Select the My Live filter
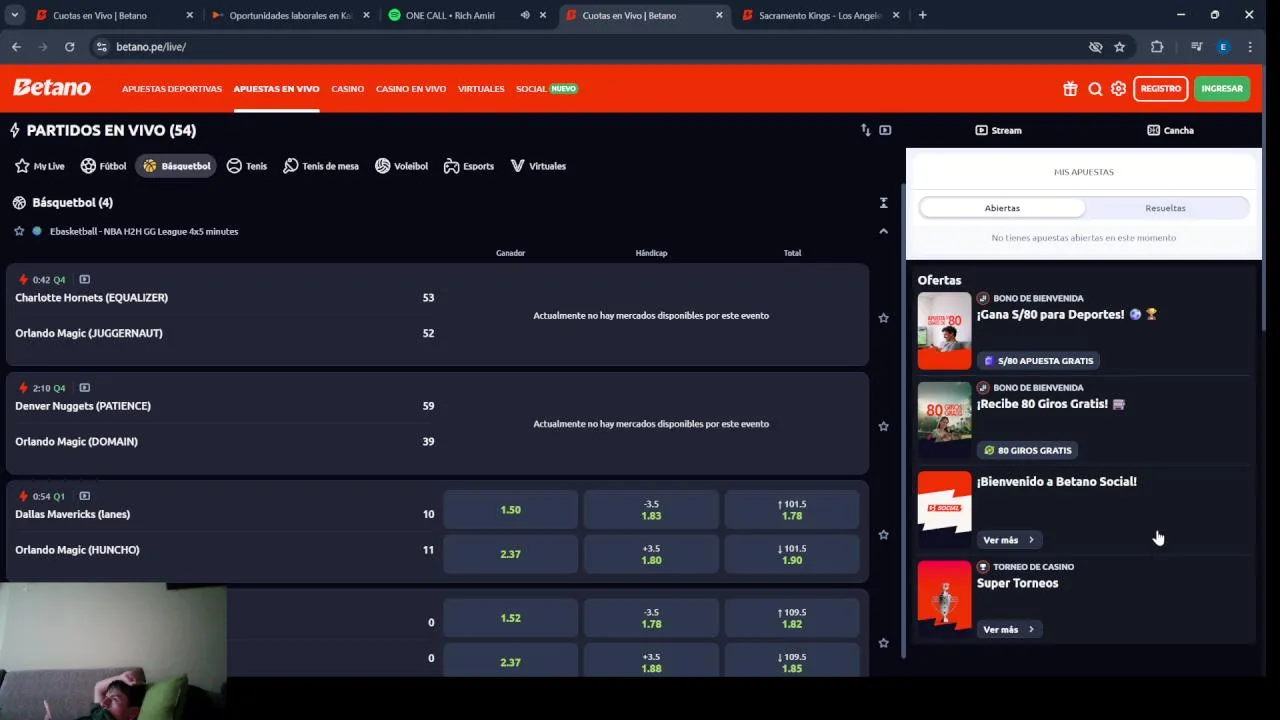This screenshot has height=720, width=1280. 39,166
